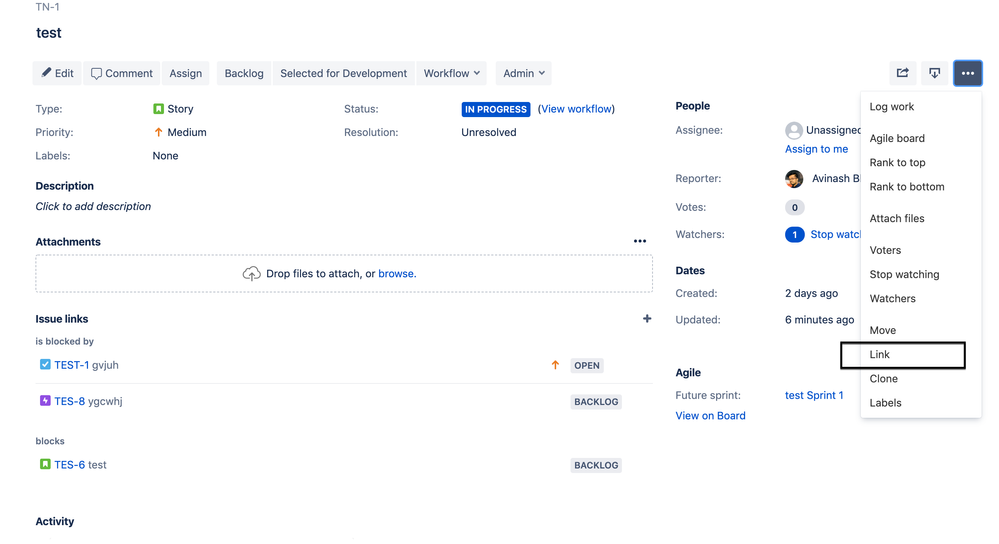
Task: Click the votes count badge
Action: pos(794,208)
